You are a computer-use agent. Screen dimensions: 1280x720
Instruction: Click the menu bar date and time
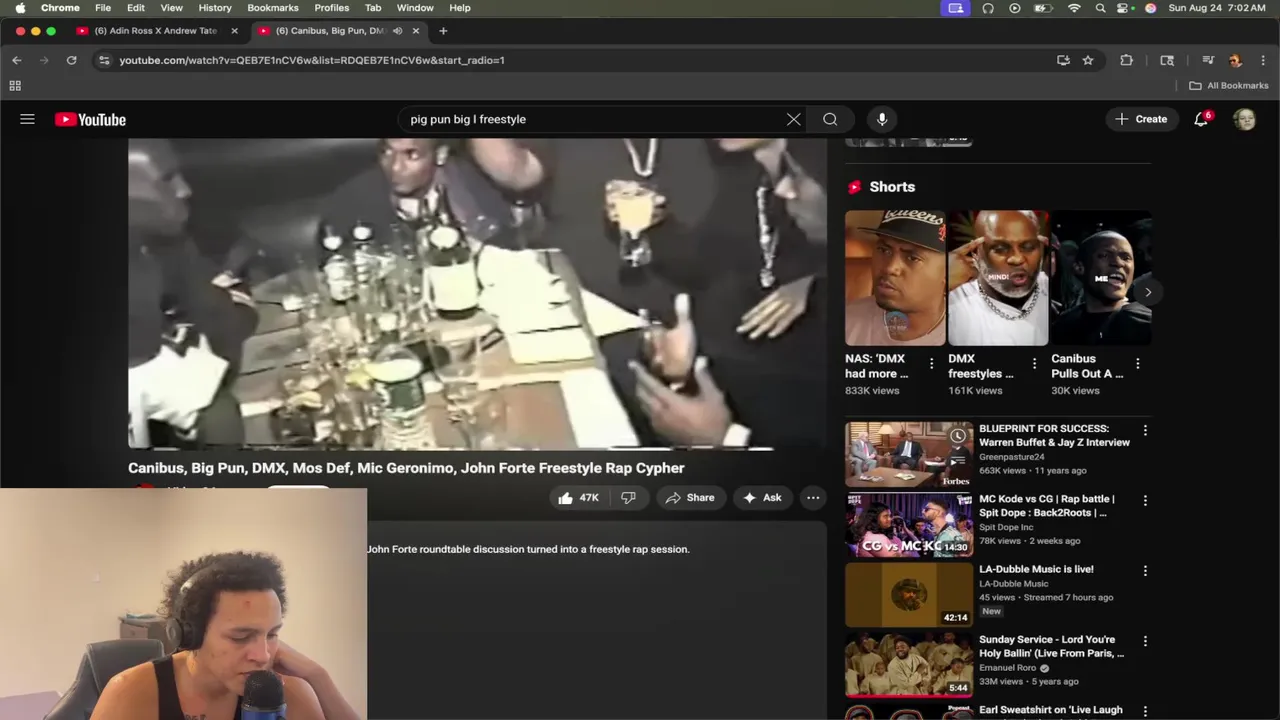click(x=1217, y=8)
